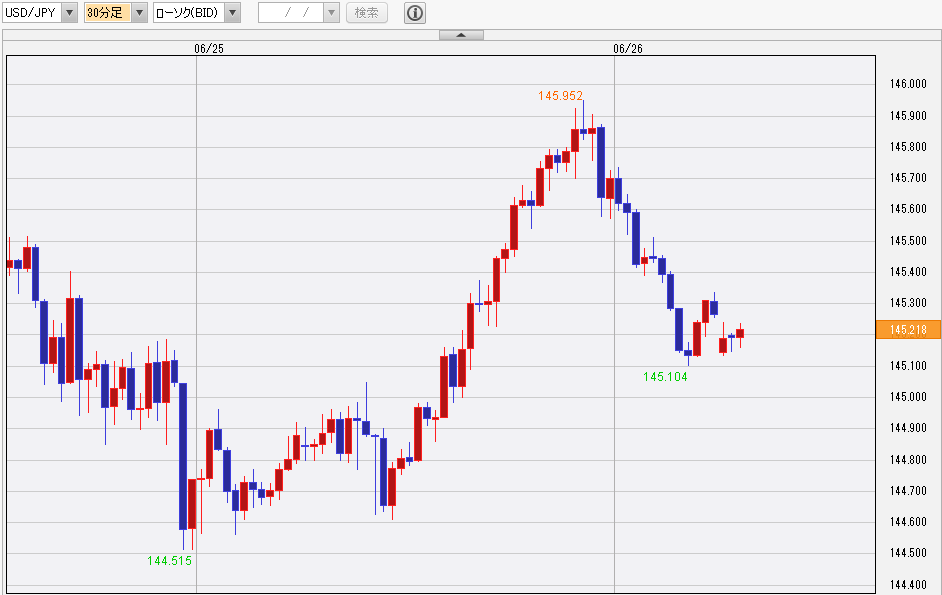Viewport: 942px width, 595px height.
Task: Click the date input field
Action: (291, 13)
